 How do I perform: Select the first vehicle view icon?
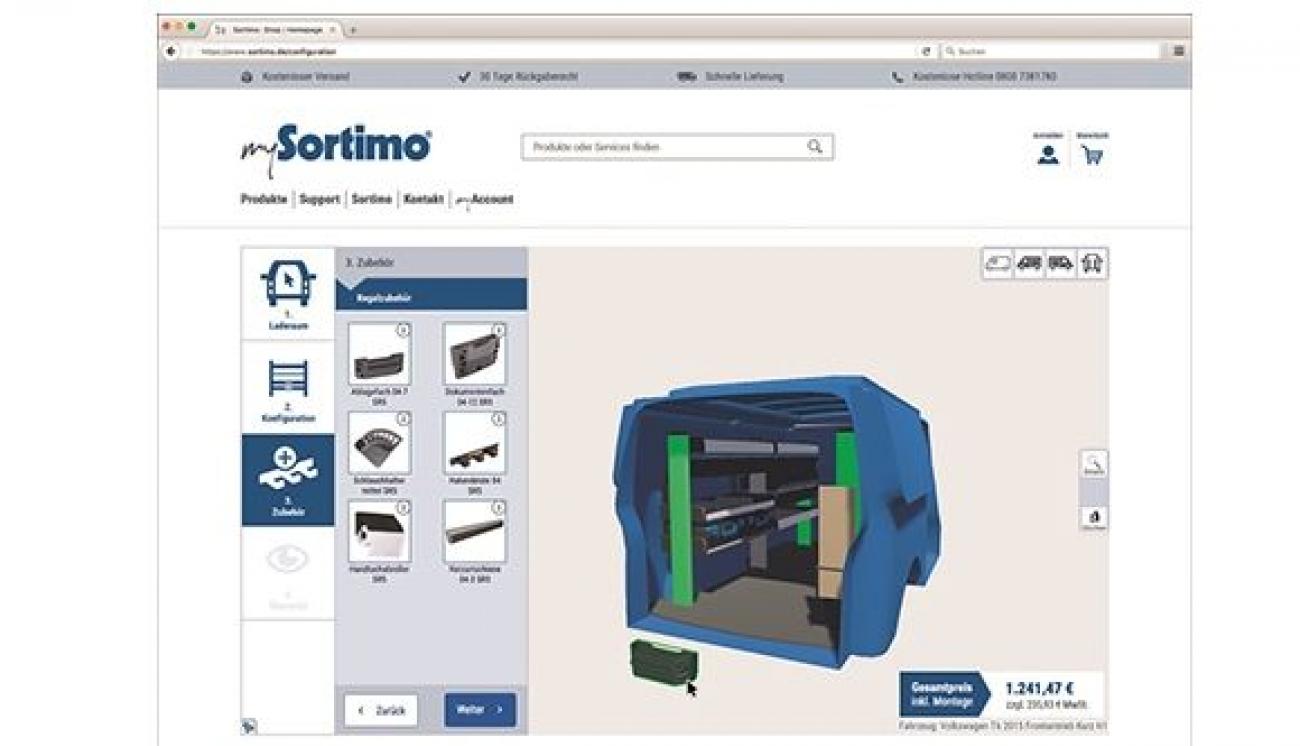point(998,263)
